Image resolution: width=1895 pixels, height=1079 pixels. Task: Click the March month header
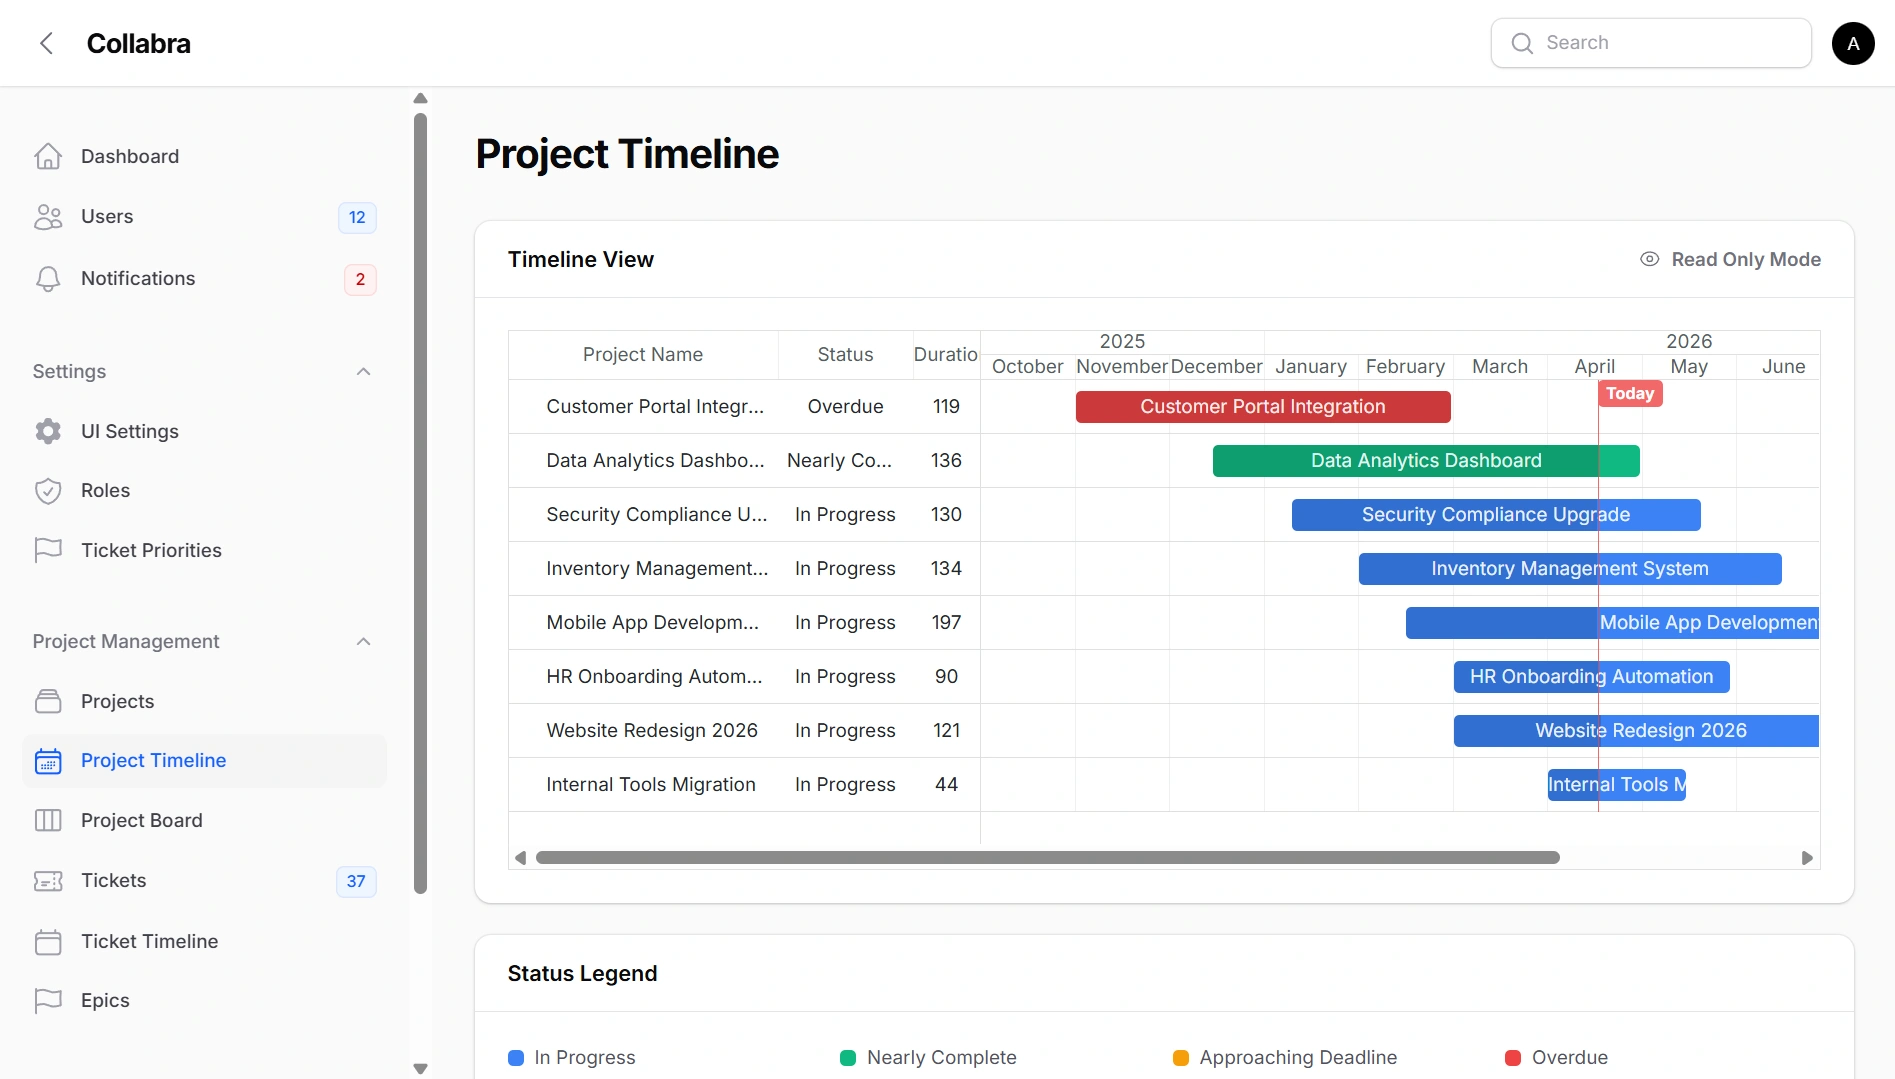1500,367
